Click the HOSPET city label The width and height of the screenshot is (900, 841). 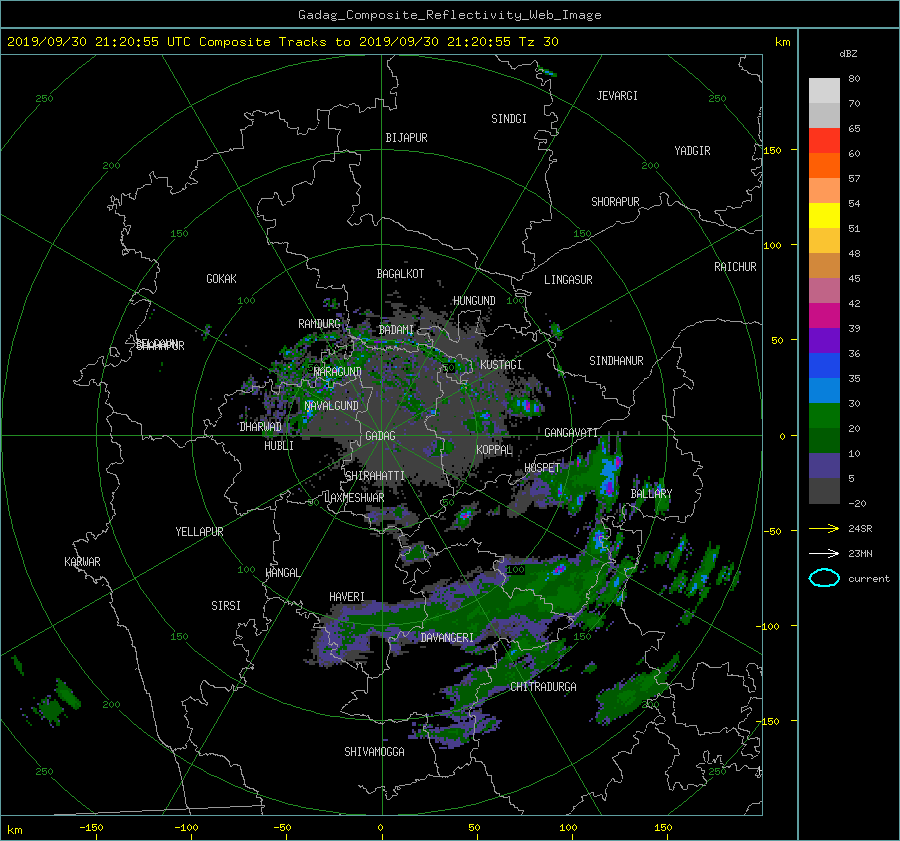pos(542,468)
